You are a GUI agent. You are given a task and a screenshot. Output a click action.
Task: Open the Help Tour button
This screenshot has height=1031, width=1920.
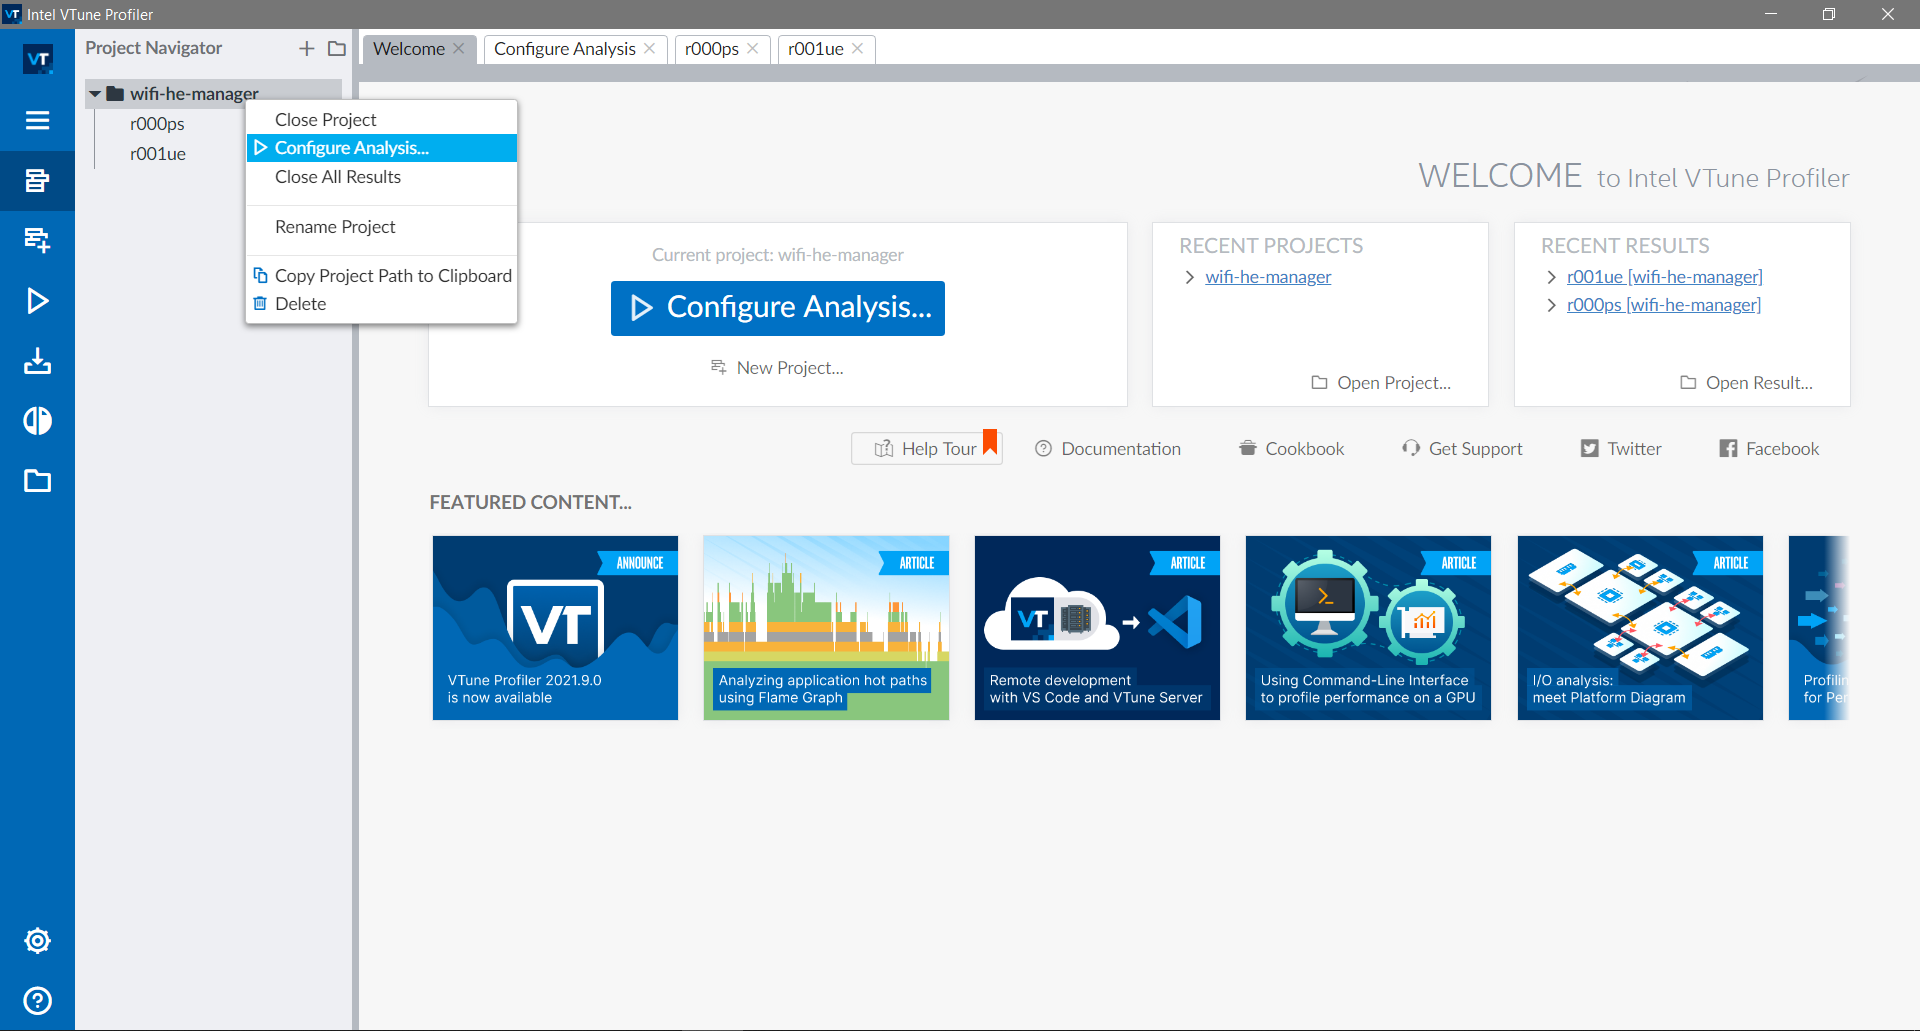tap(926, 449)
